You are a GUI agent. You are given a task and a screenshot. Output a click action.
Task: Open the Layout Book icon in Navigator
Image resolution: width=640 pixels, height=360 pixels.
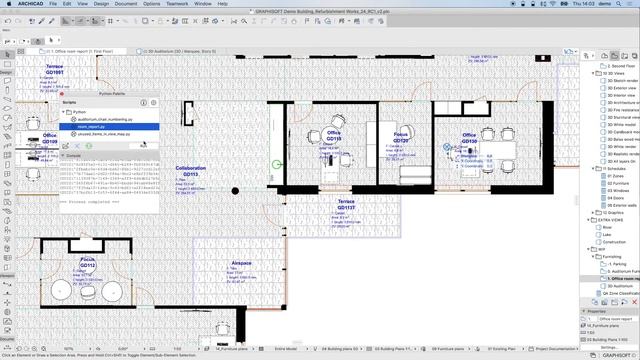tap(624, 56)
